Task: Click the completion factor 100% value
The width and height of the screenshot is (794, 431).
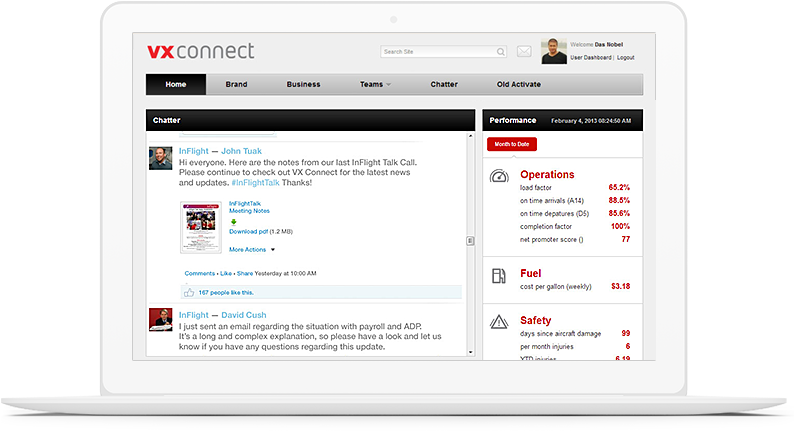Action: (620, 226)
